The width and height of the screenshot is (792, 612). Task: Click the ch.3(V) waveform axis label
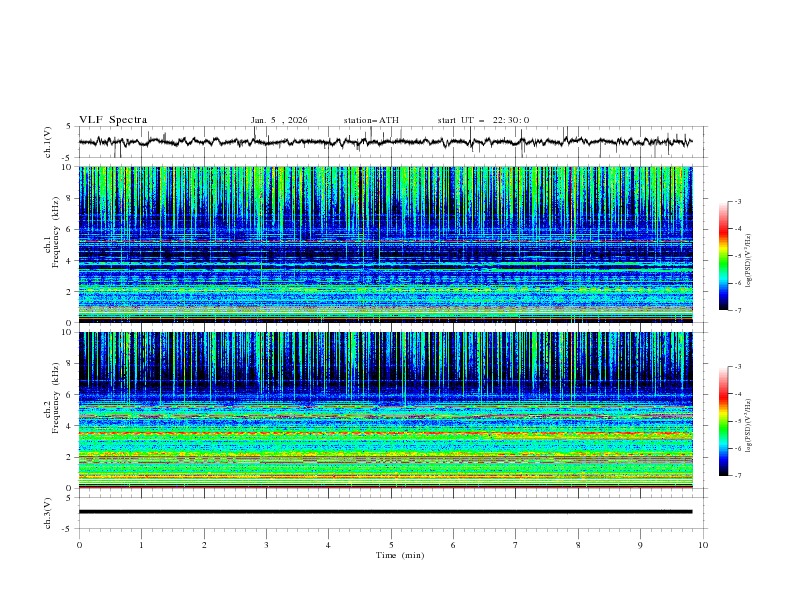coord(48,512)
